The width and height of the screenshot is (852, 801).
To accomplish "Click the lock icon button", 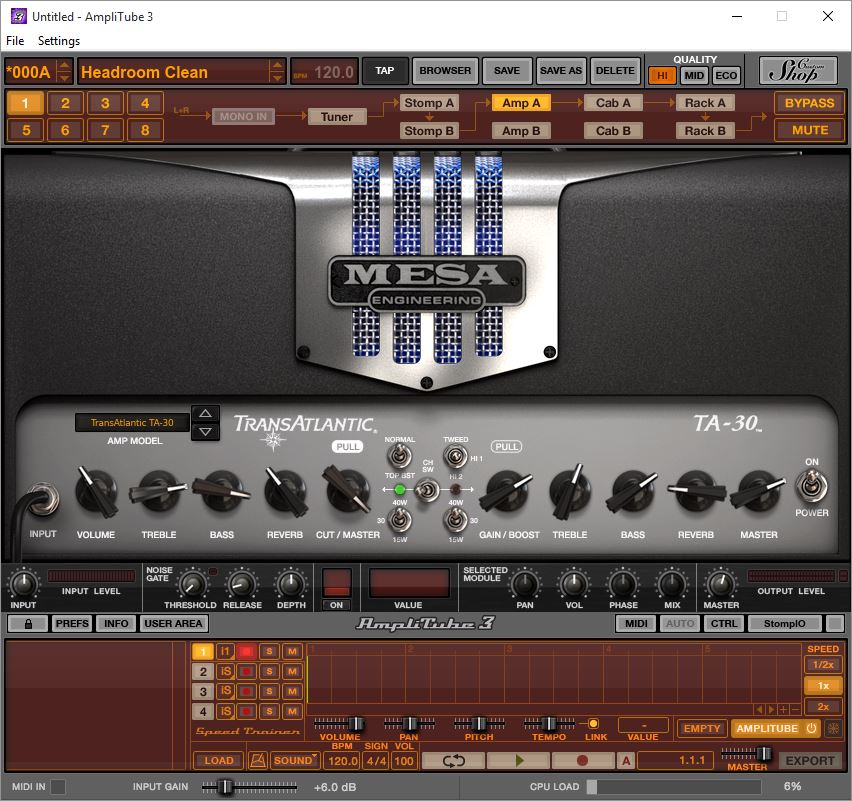I will pyautogui.click(x=28, y=623).
